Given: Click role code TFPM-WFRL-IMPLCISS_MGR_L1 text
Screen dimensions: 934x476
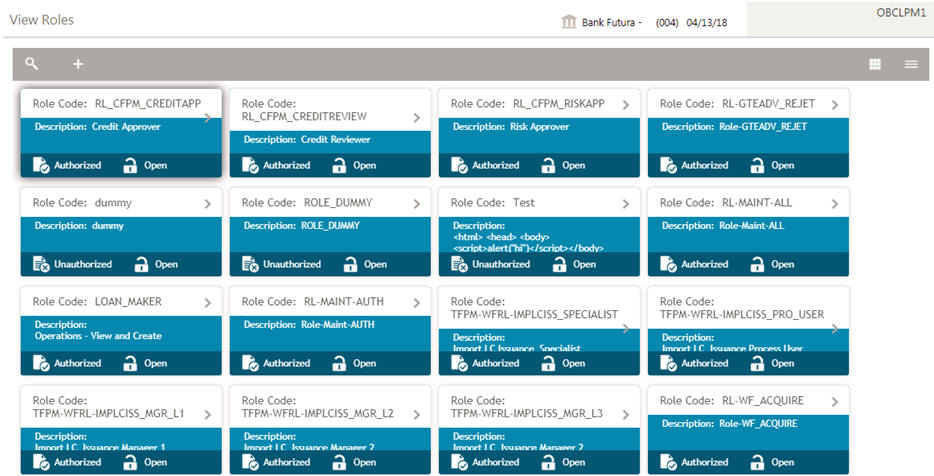Looking at the screenshot, I should [108, 413].
